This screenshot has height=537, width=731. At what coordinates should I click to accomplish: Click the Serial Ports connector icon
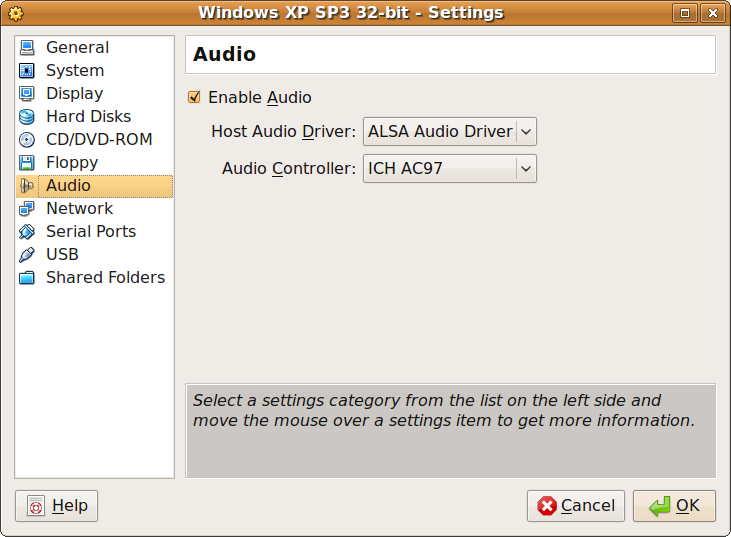[x=27, y=232]
